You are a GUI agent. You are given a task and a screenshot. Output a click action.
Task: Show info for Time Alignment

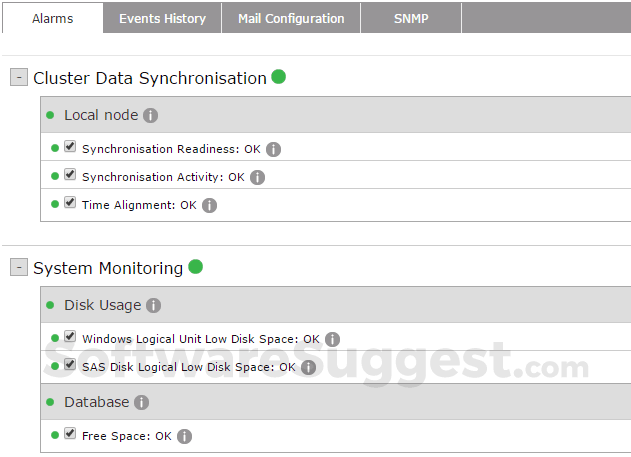(x=209, y=205)
